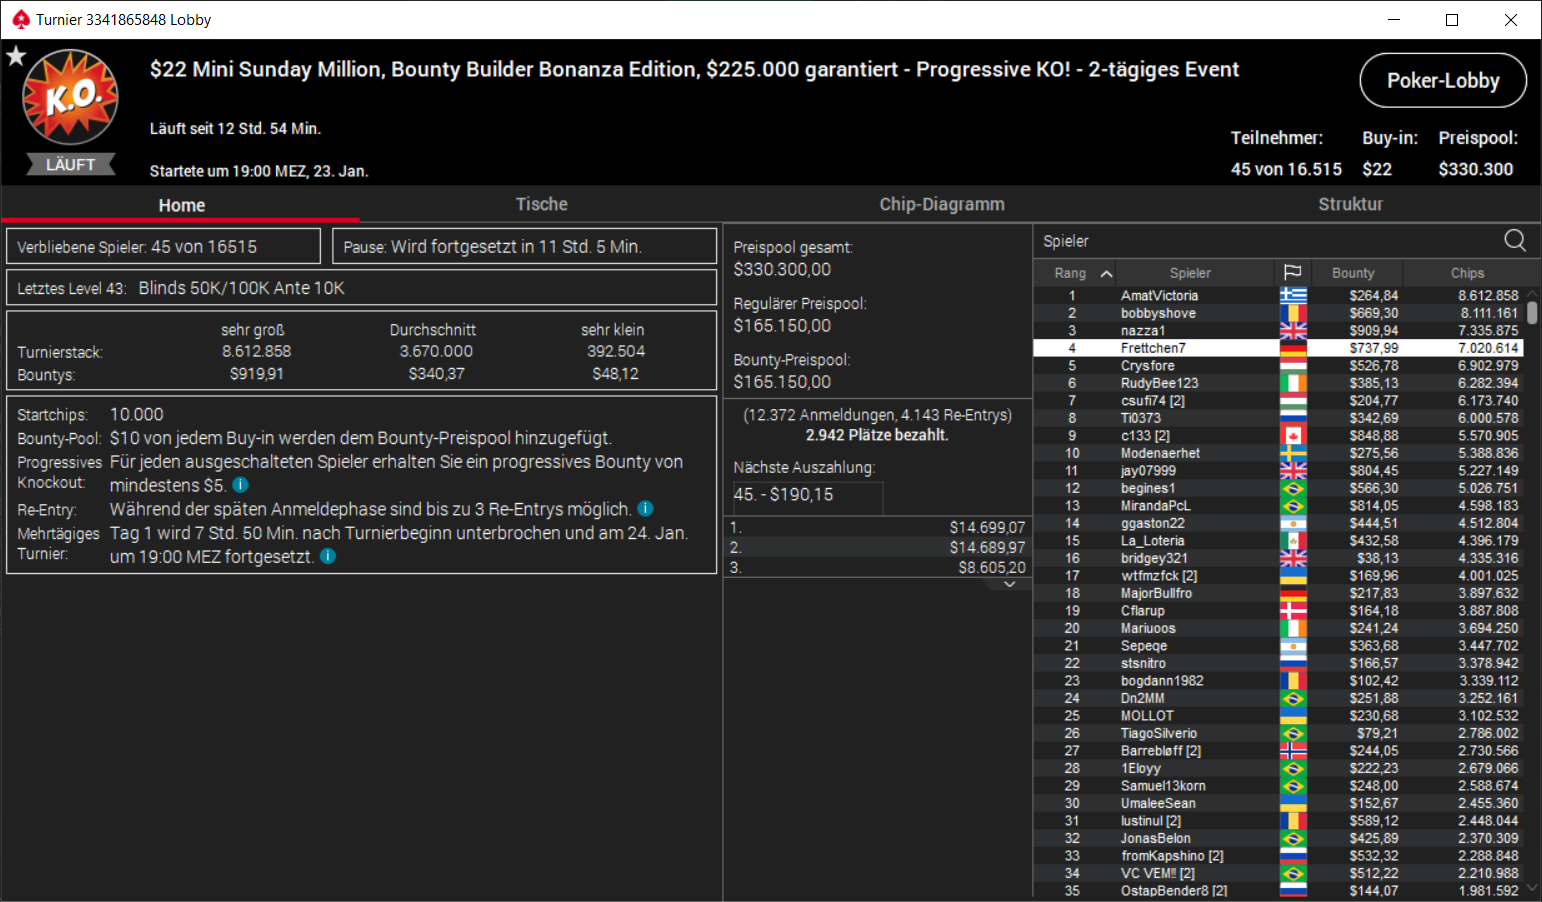Select player row wtfmzfck [2]
Viewport: 1542px width, 902px height.
tap(1278, 575)
